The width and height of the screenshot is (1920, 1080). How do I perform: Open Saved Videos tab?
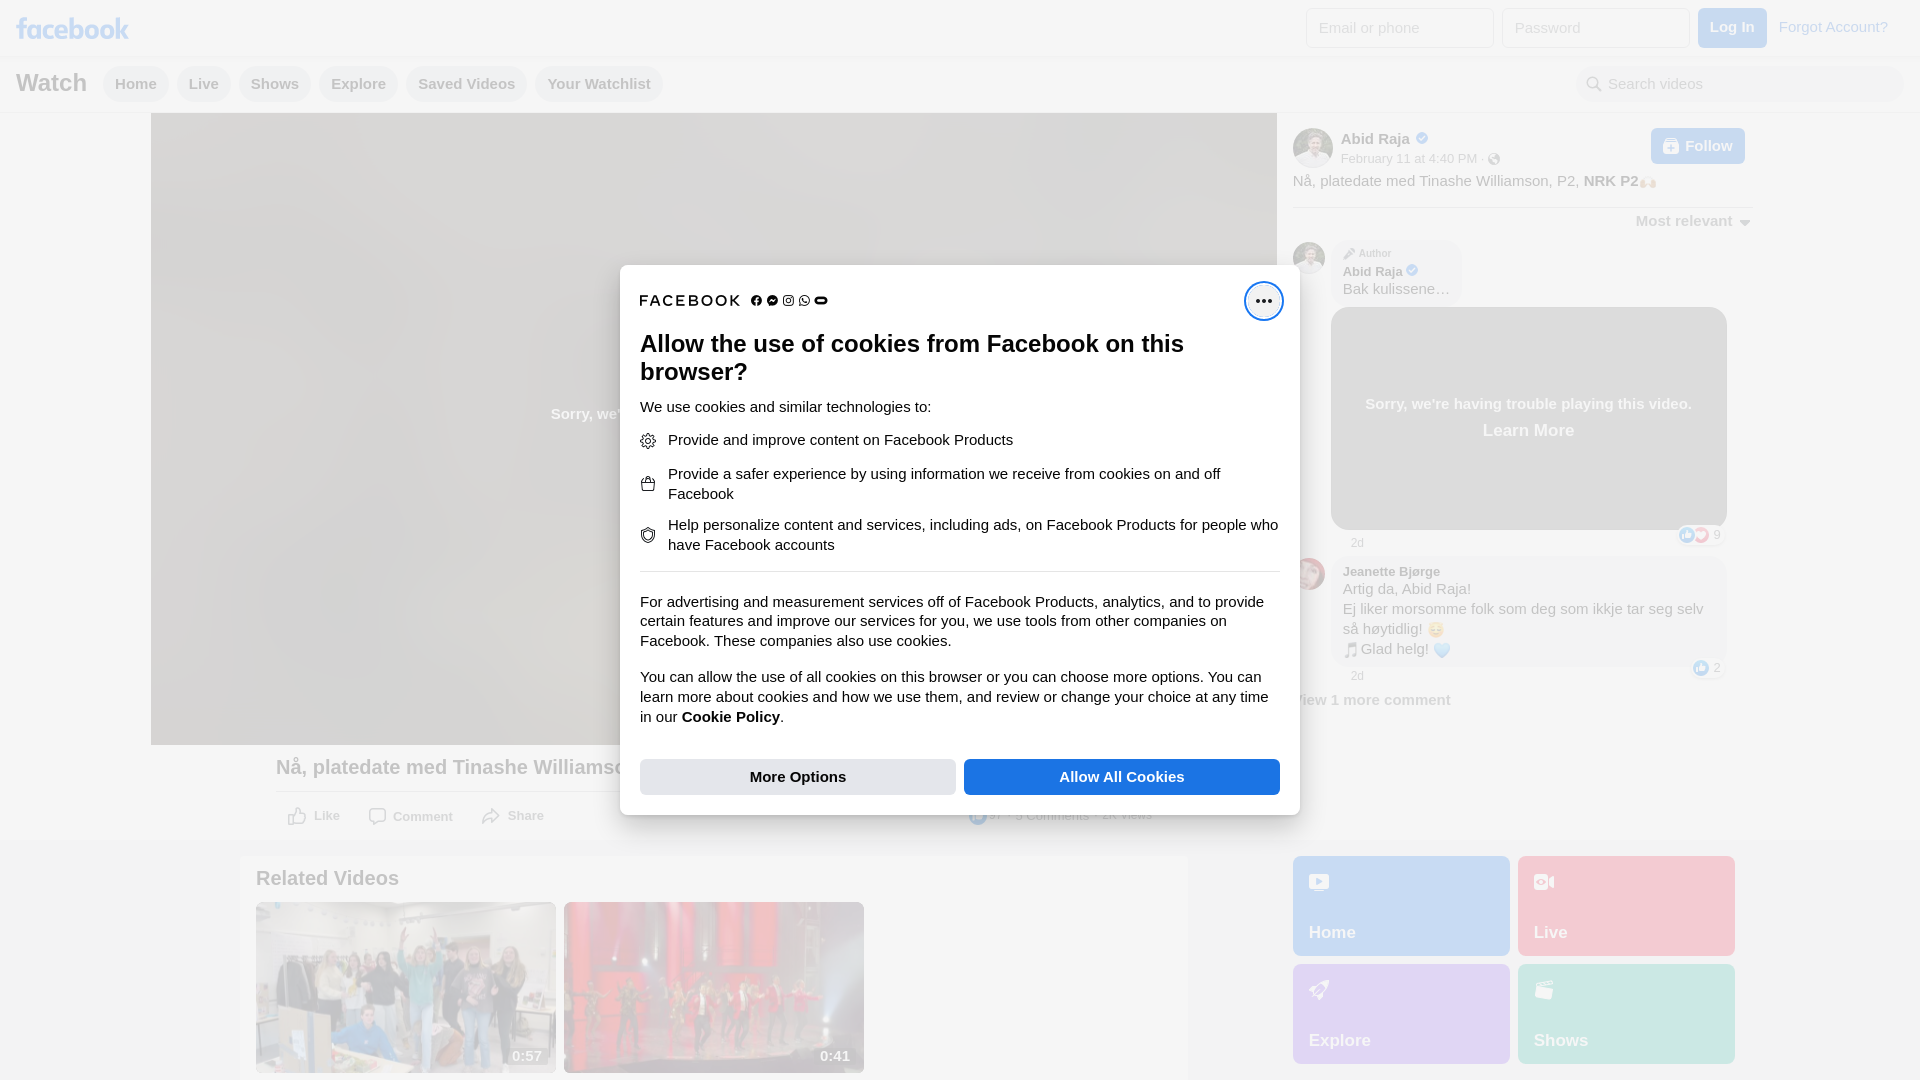(x=466, y=84)
